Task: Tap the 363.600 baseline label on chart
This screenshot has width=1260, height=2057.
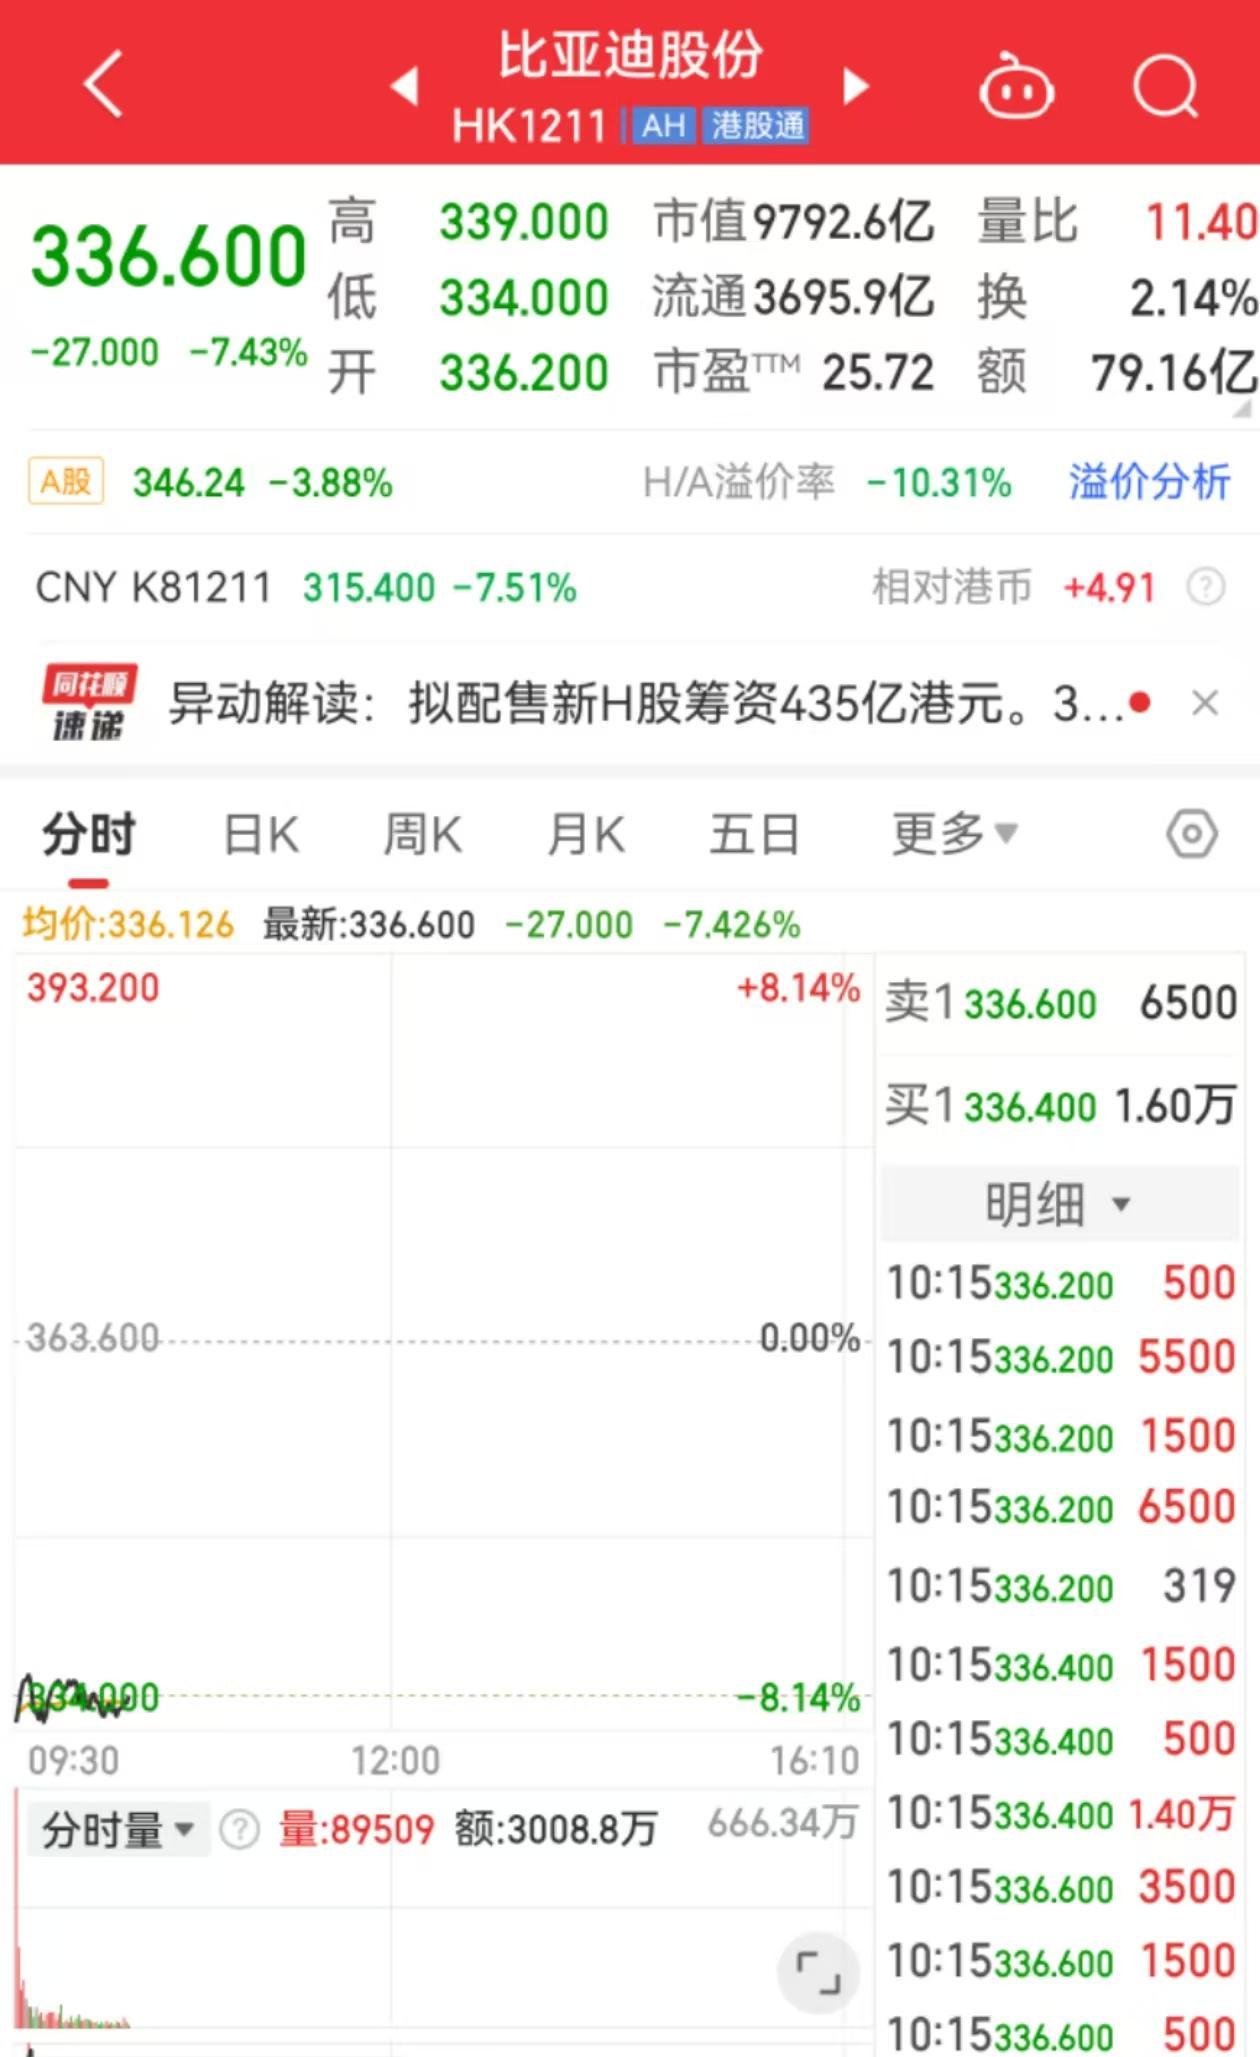Action: pyautogui.click(x=93, y=1337)
